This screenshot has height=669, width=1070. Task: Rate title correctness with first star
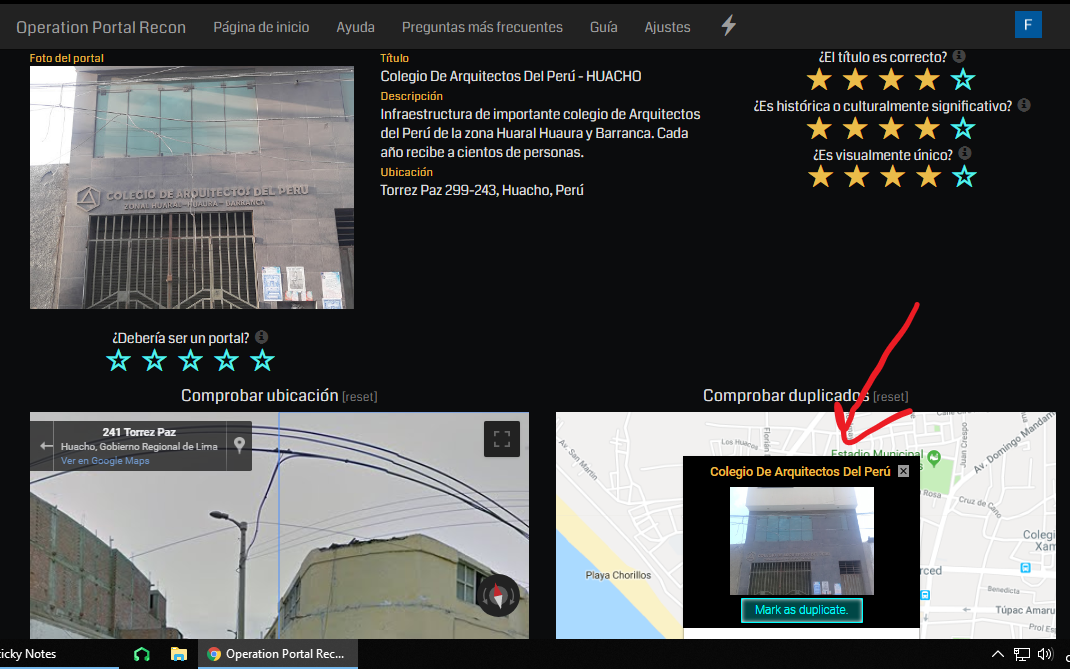click(819, 80)
